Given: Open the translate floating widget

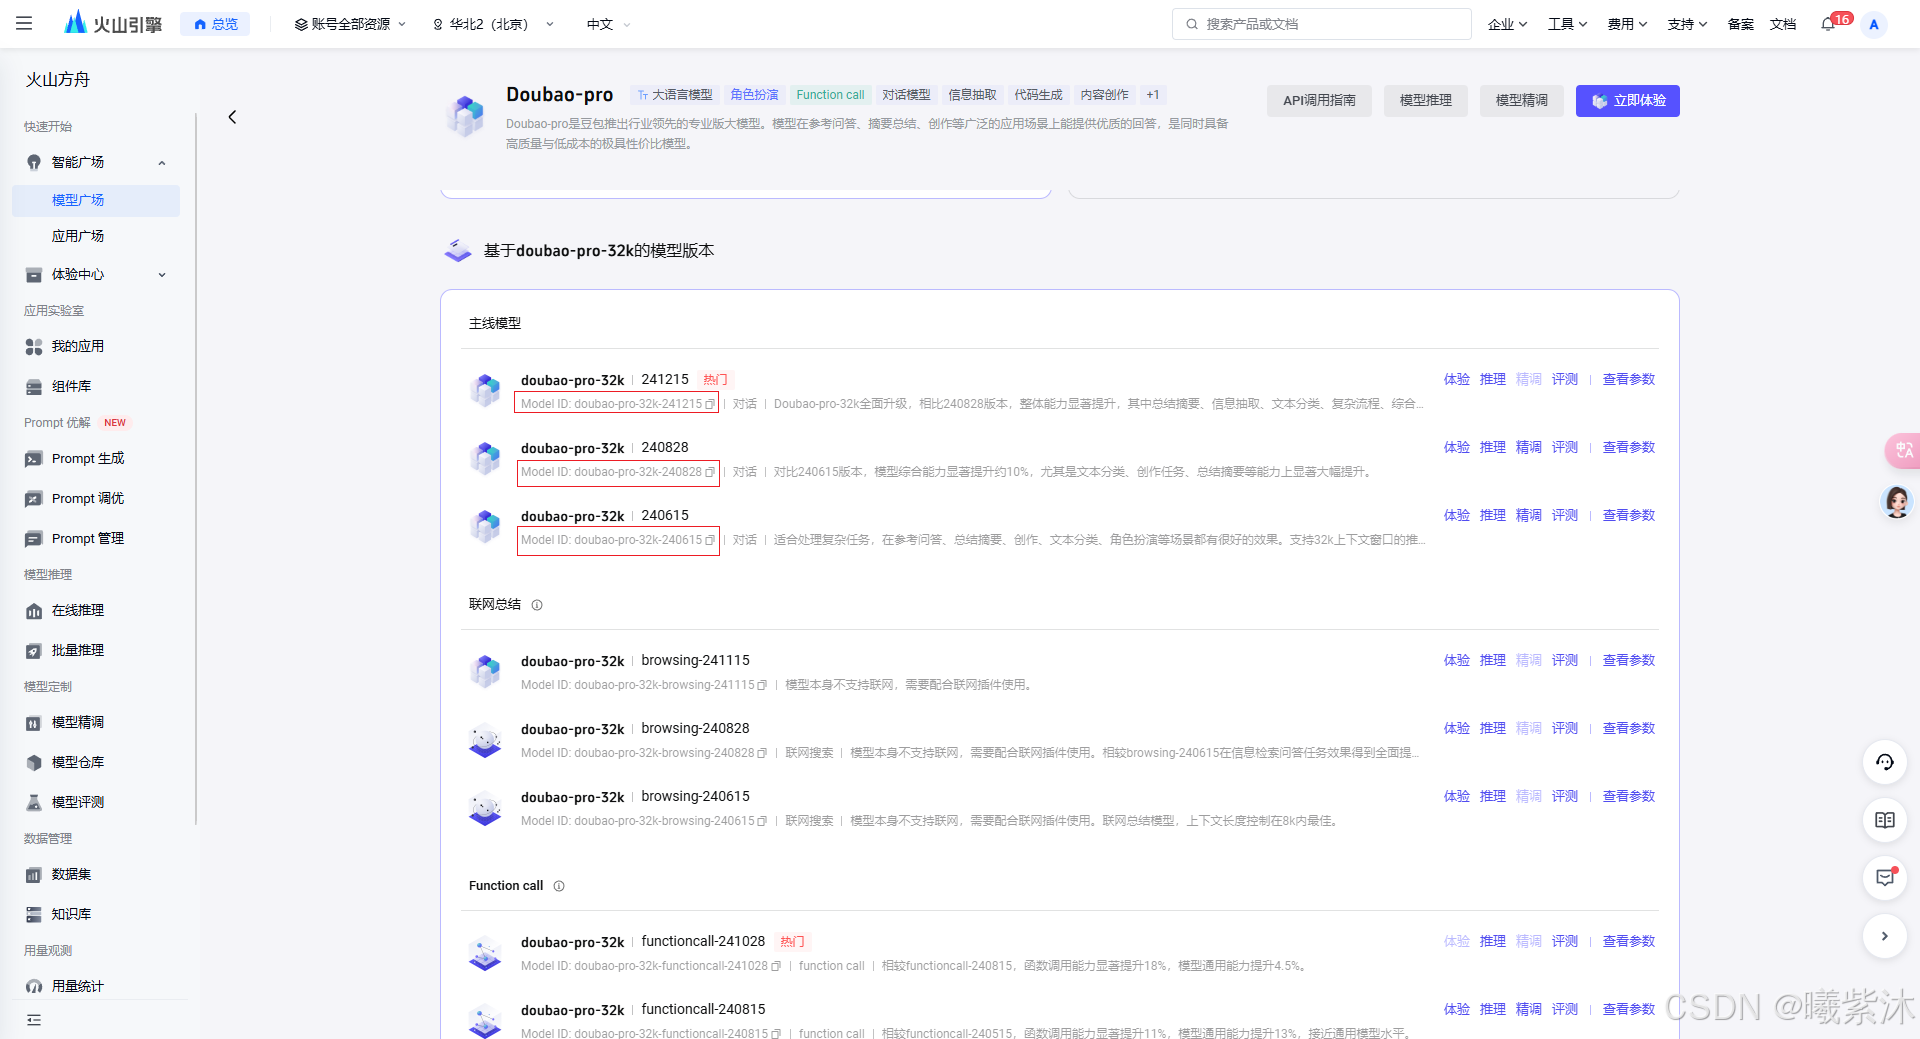Looking at the screenshot, I should click(1902, 451).
